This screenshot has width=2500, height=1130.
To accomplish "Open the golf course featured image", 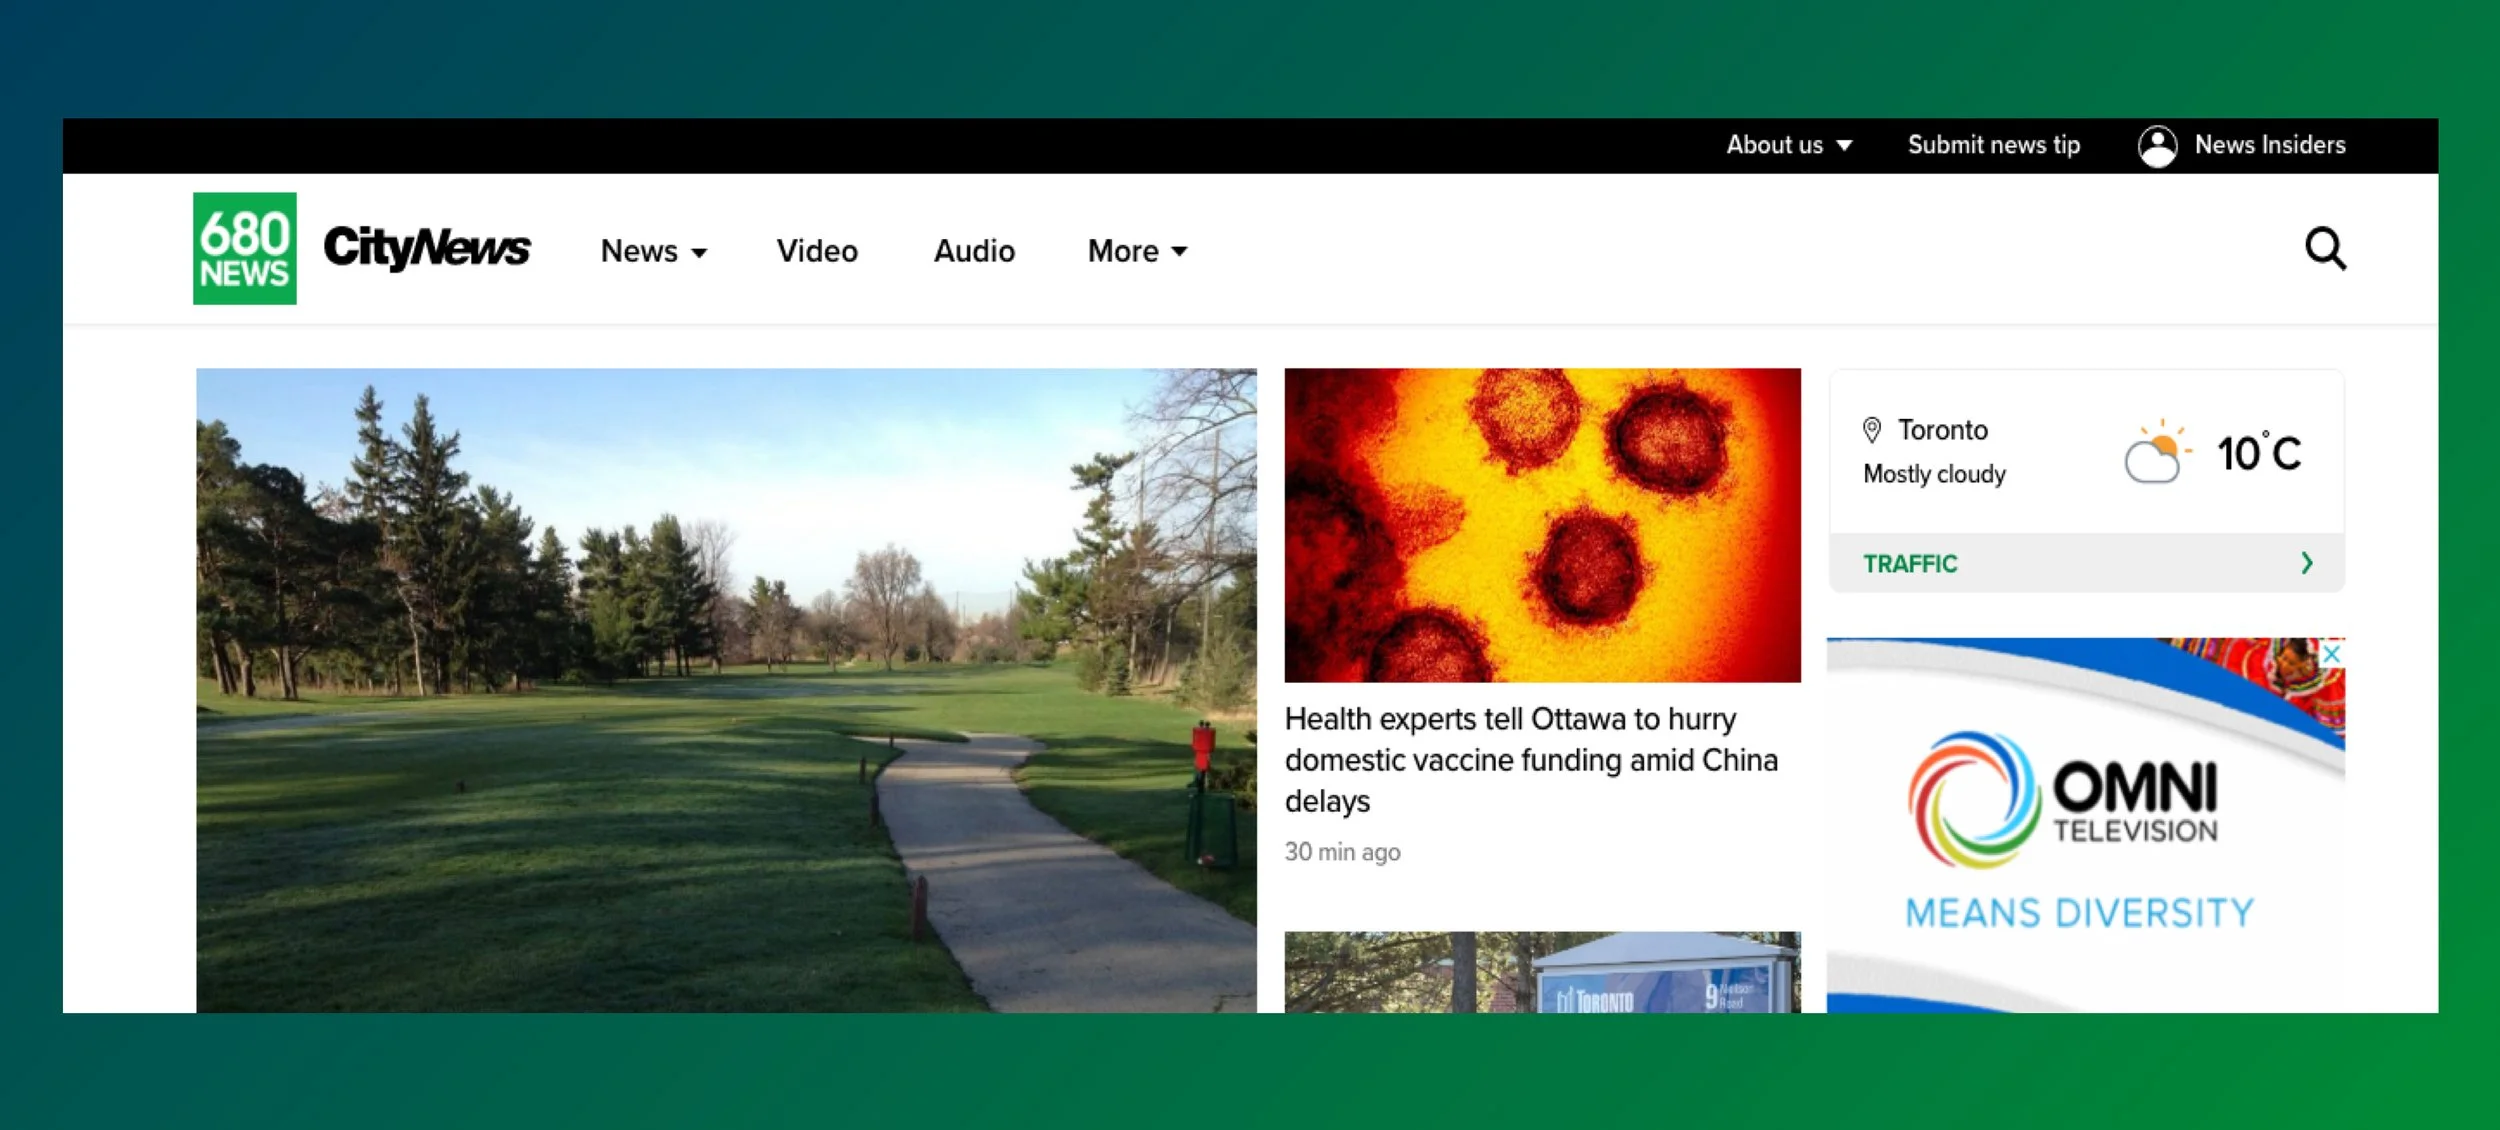I will coord(726,690).
